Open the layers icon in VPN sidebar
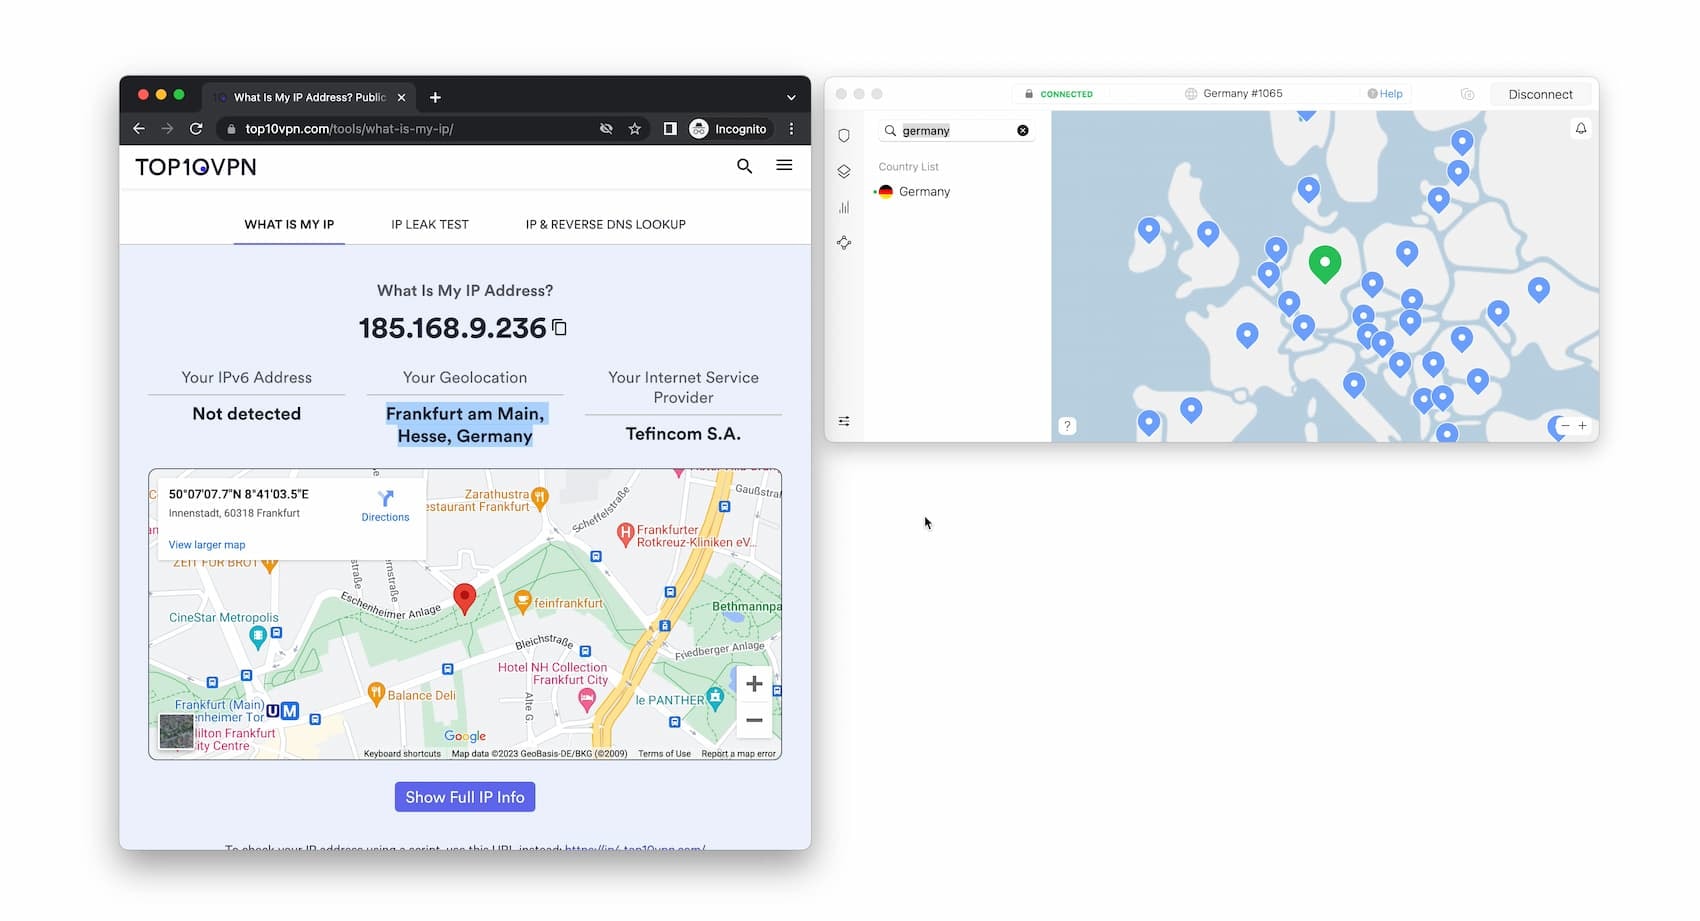The width and height of the screenshot is (1700, 921). click(844, 171)
